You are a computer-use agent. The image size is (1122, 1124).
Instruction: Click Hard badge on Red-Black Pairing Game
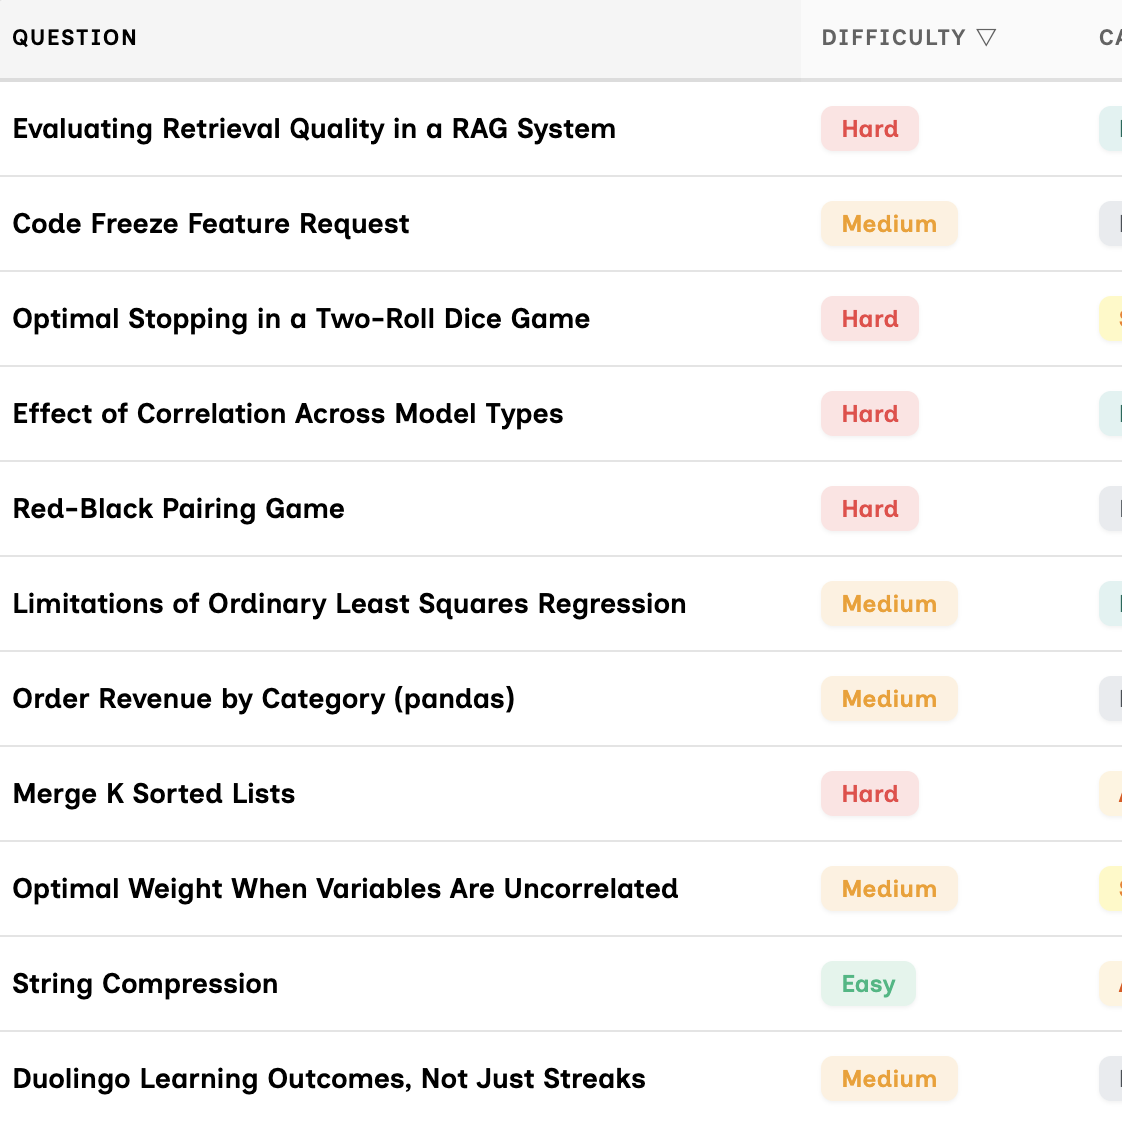point(869,509)
